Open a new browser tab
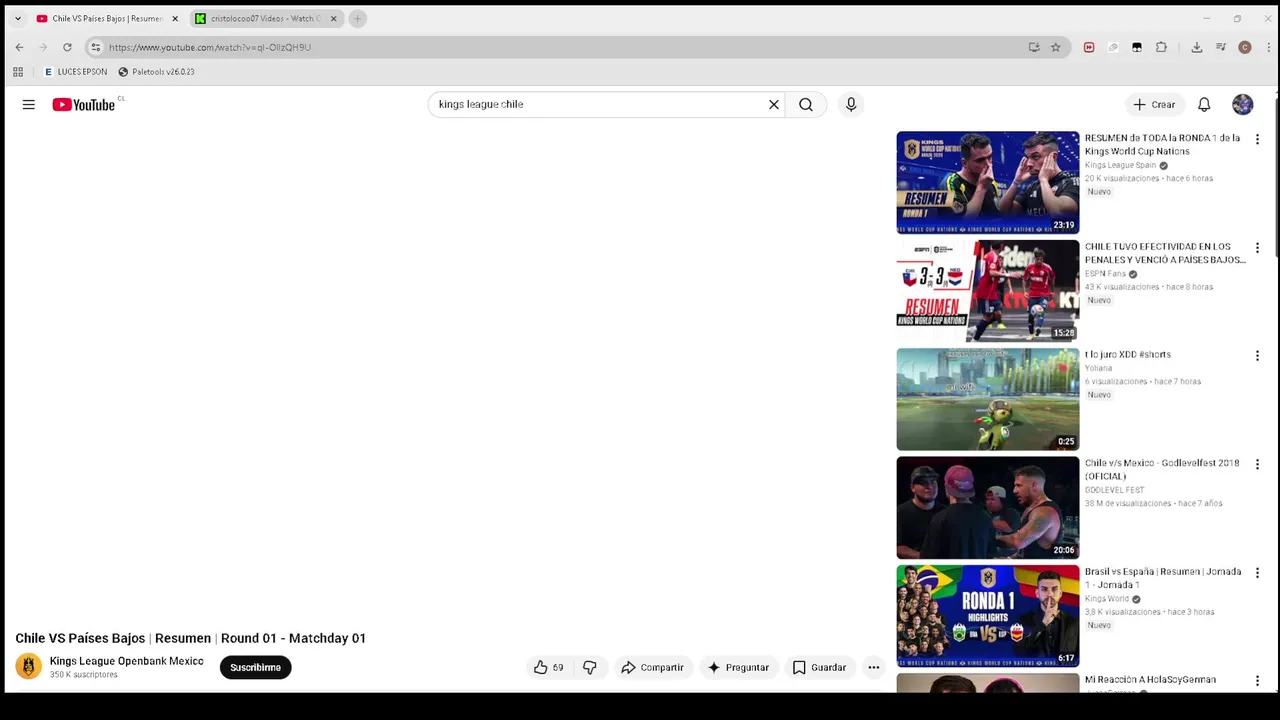The image size is (1280, 720). 357,18
